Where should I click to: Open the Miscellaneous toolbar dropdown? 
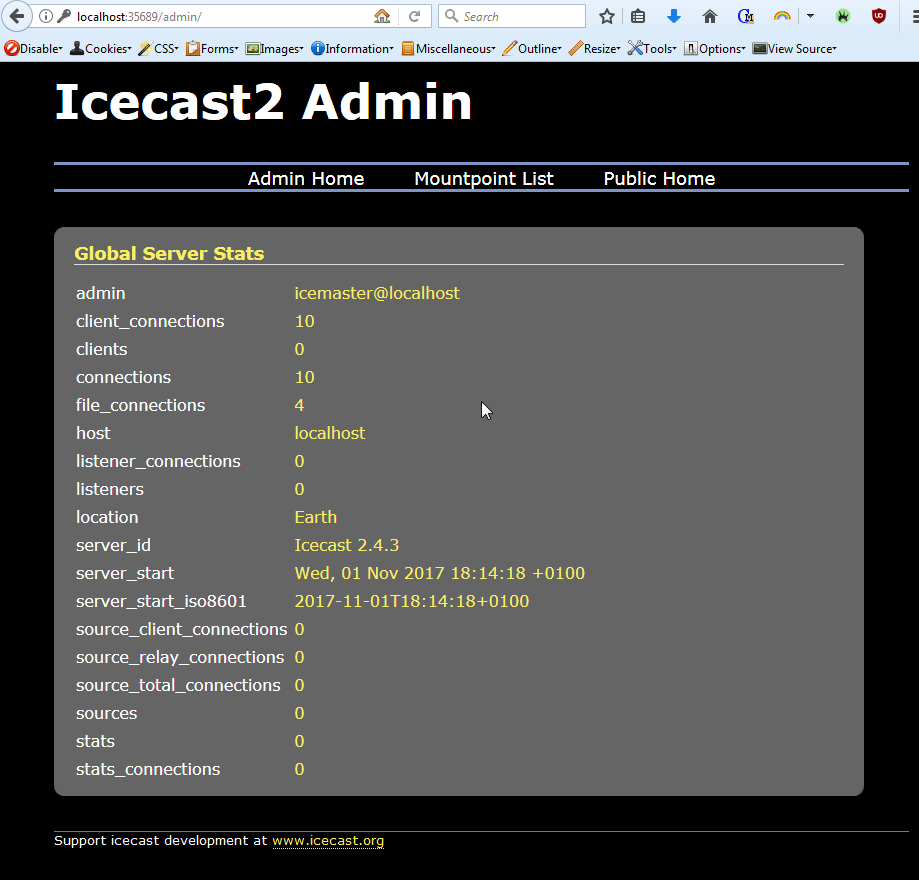pos(448,49)
